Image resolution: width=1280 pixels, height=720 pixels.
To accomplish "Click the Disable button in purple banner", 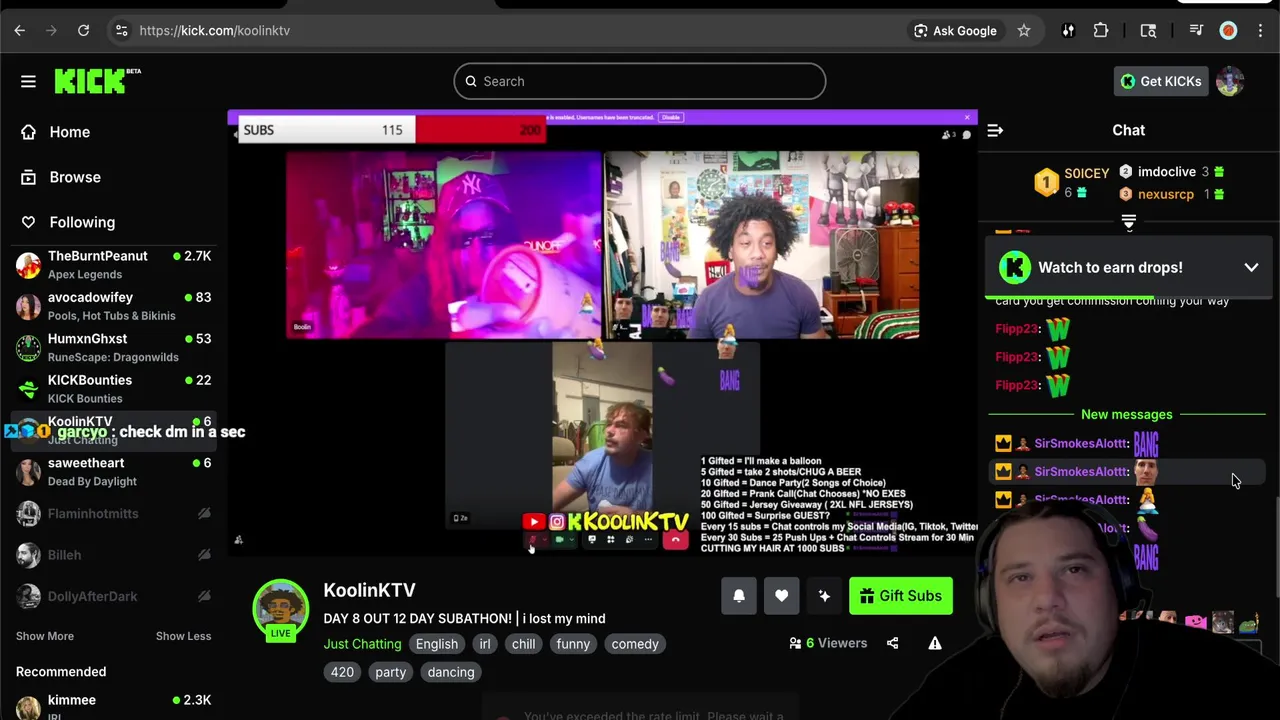I will tap(670, 117).
